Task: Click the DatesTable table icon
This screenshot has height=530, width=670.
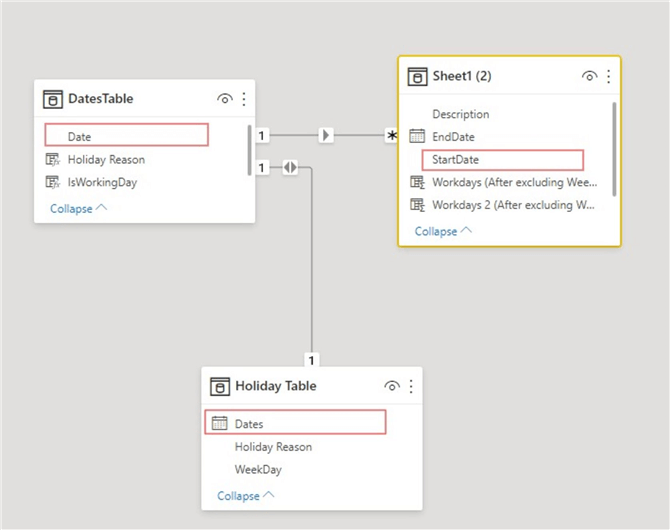Action: [53, 99]
